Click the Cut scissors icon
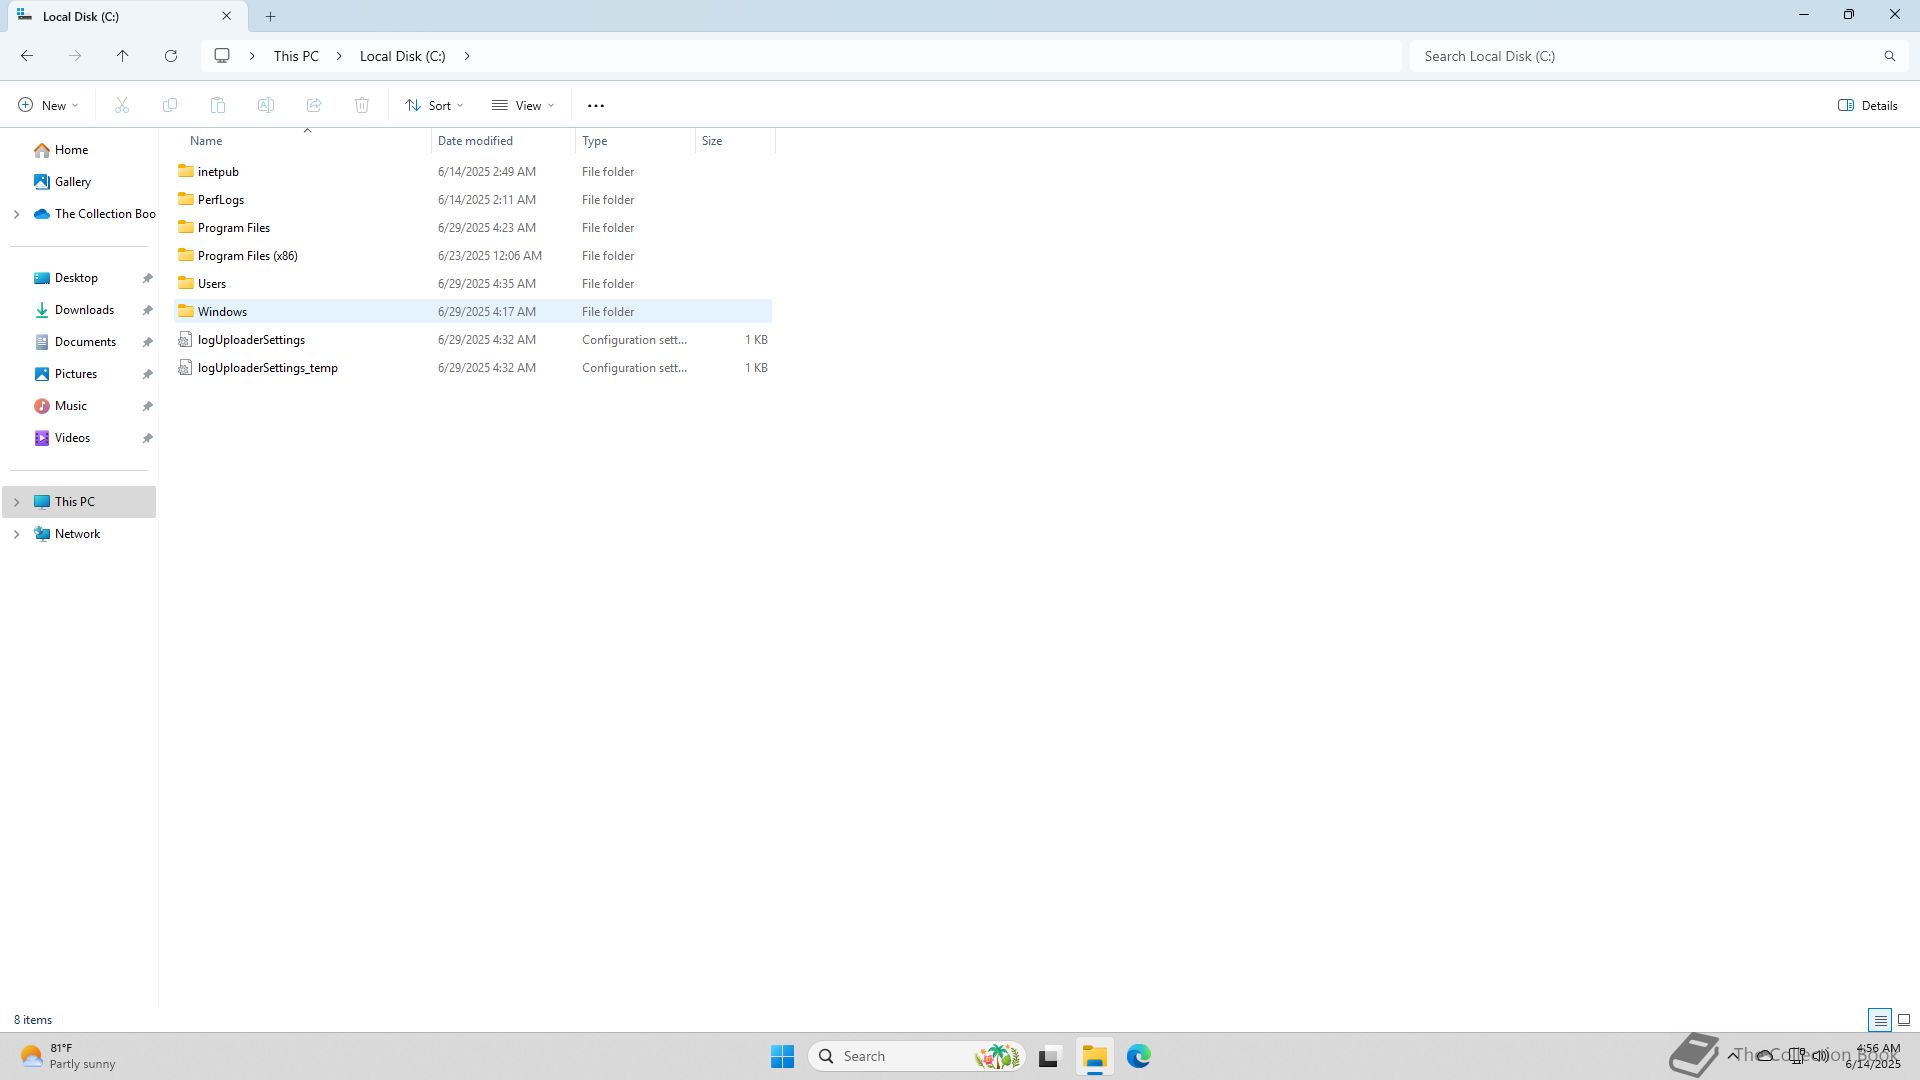Image resolution: width=1920 pixels, height=1080 pixels. point(122,105)
